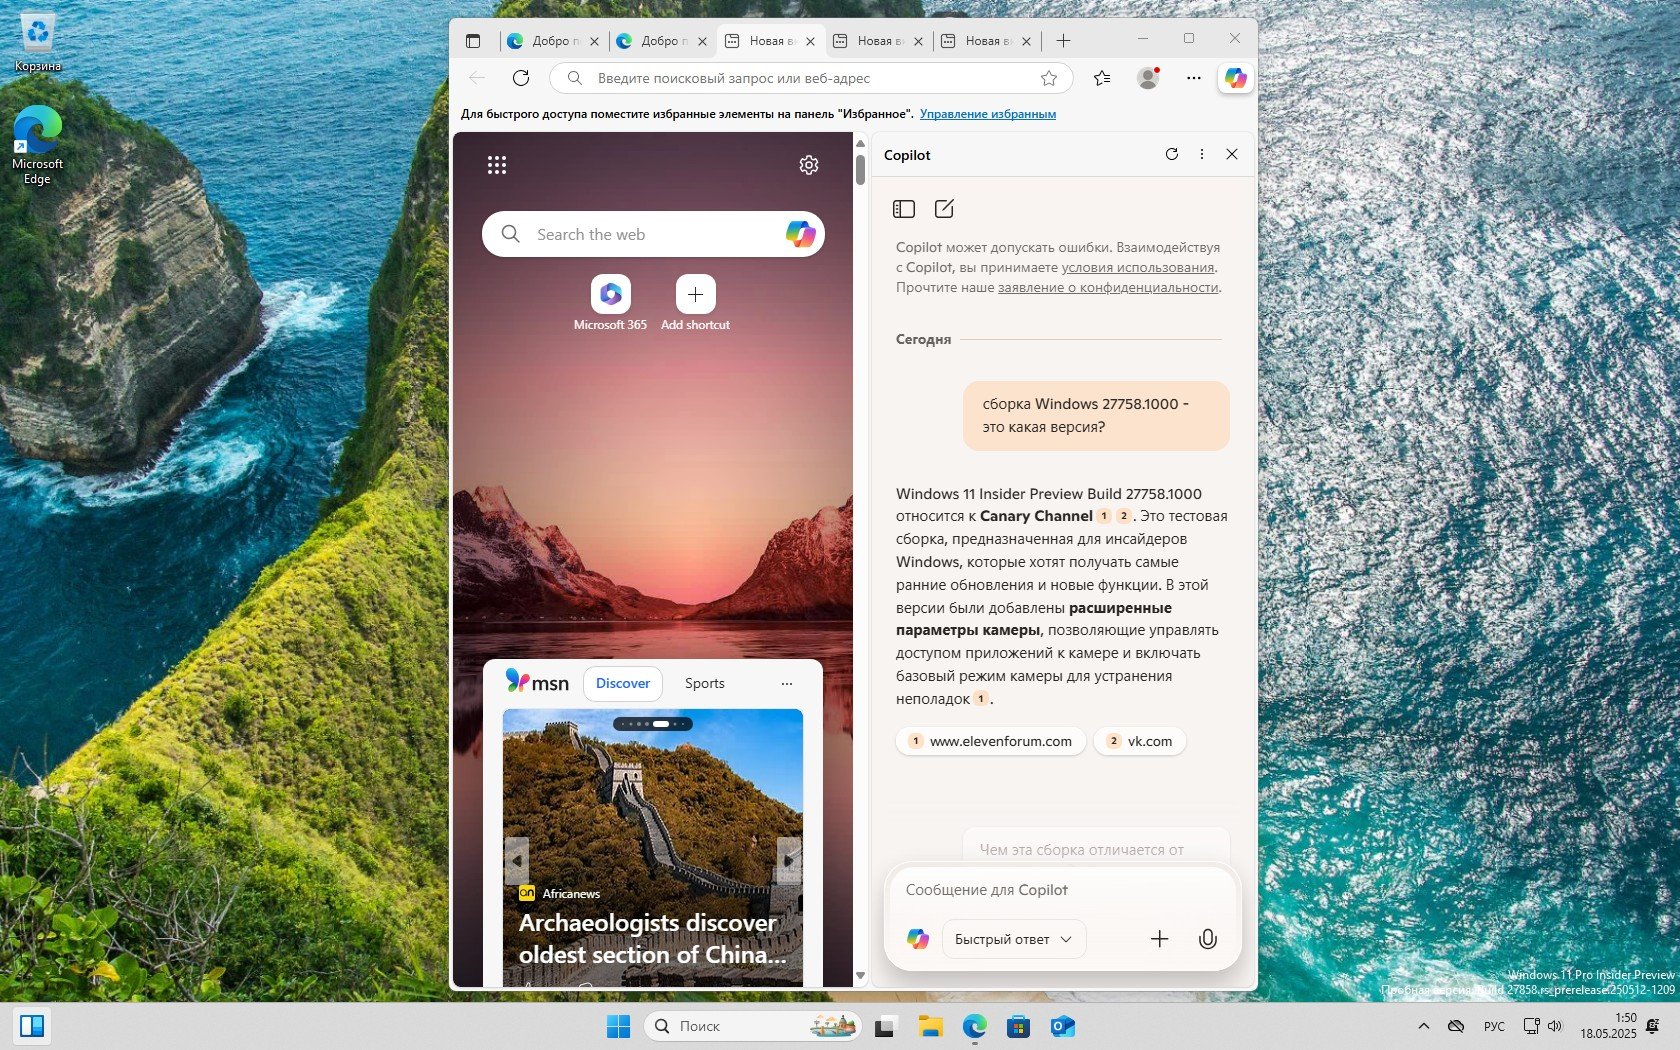
Task: Open the Microsoft 365 shortcut
Action: click(610, 303)
